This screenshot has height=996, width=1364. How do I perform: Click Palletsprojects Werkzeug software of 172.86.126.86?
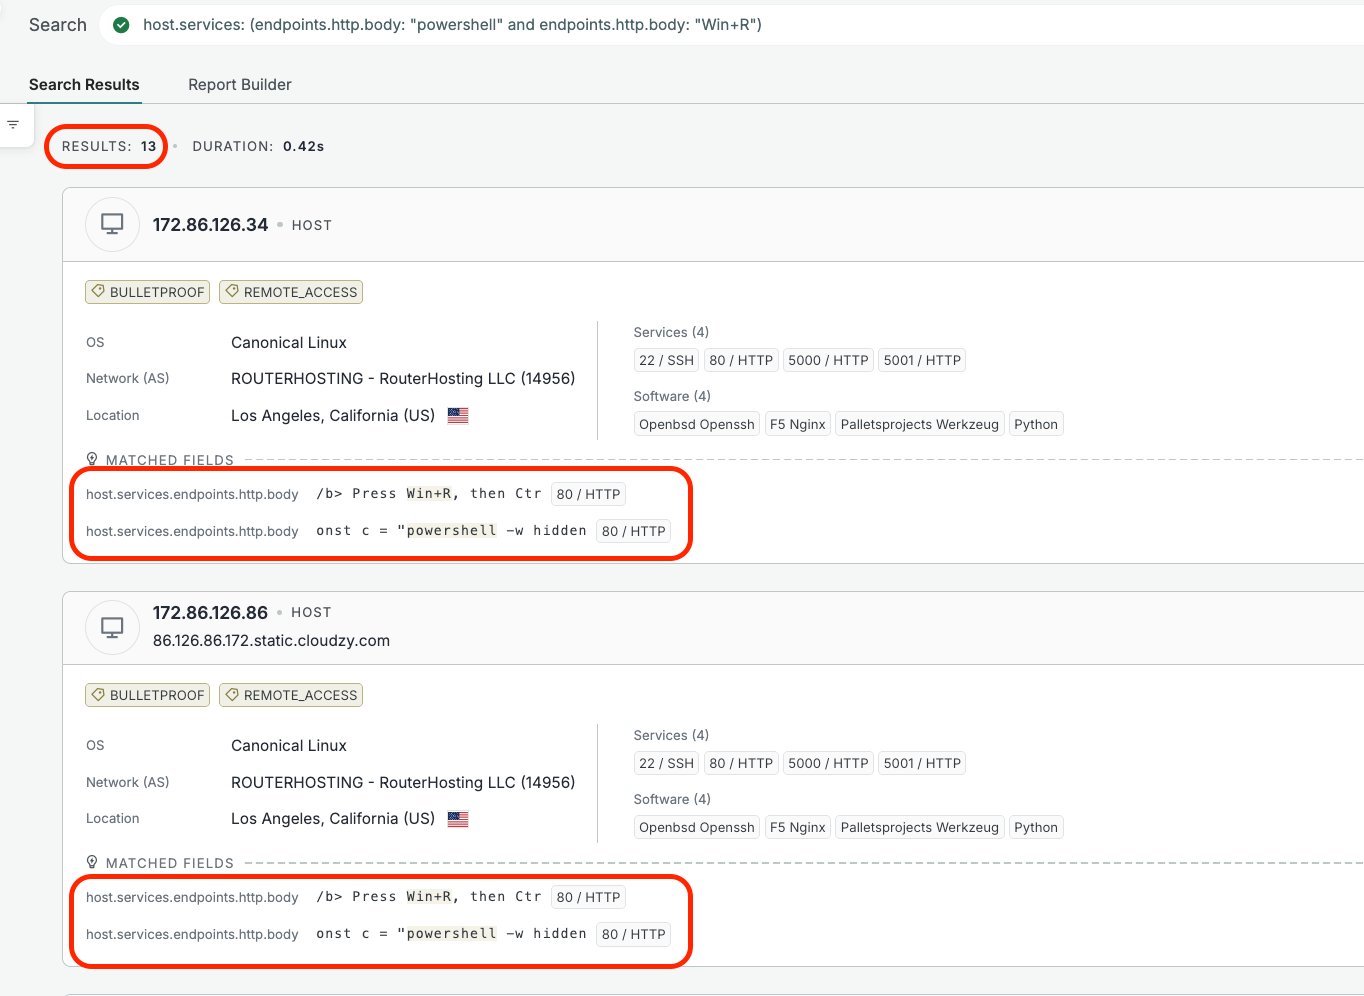[920, 827]
